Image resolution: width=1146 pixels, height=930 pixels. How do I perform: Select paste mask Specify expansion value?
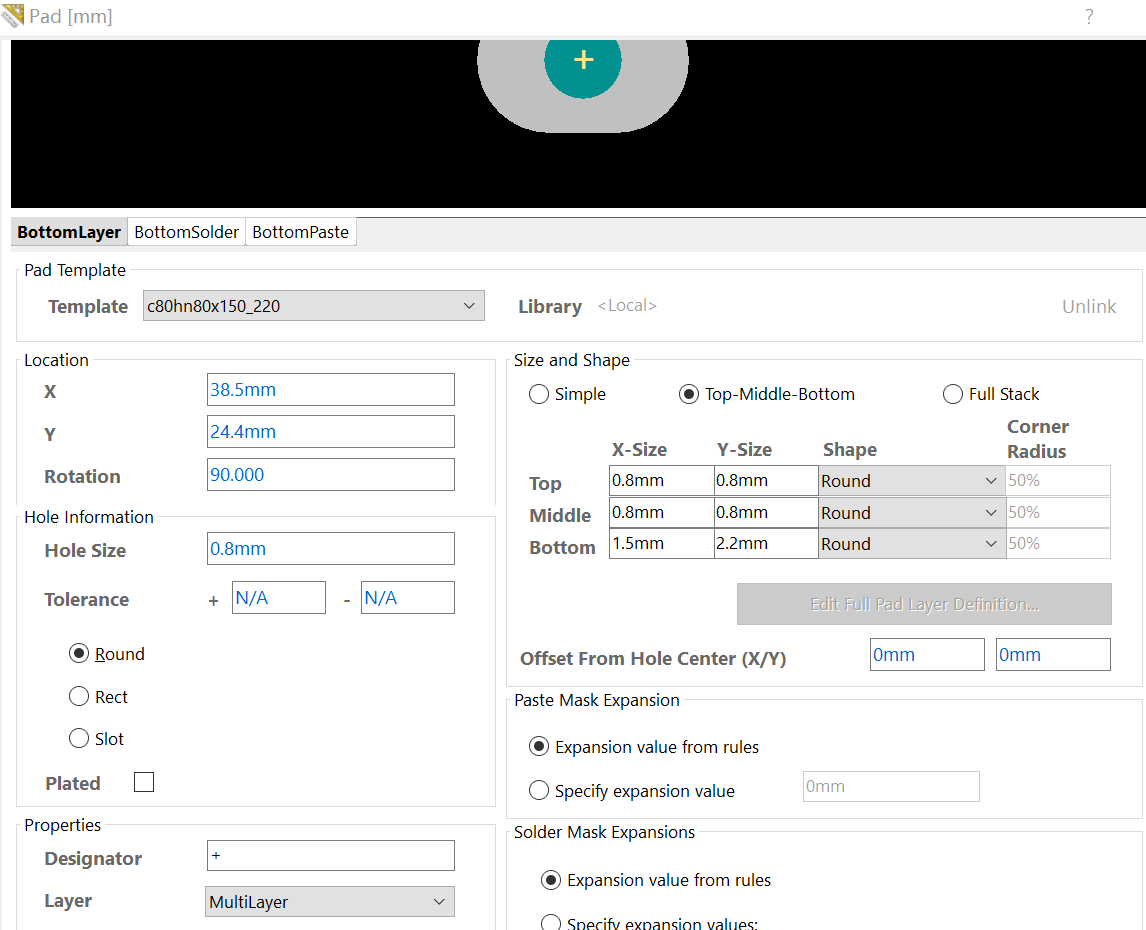[x=539, y=790]
